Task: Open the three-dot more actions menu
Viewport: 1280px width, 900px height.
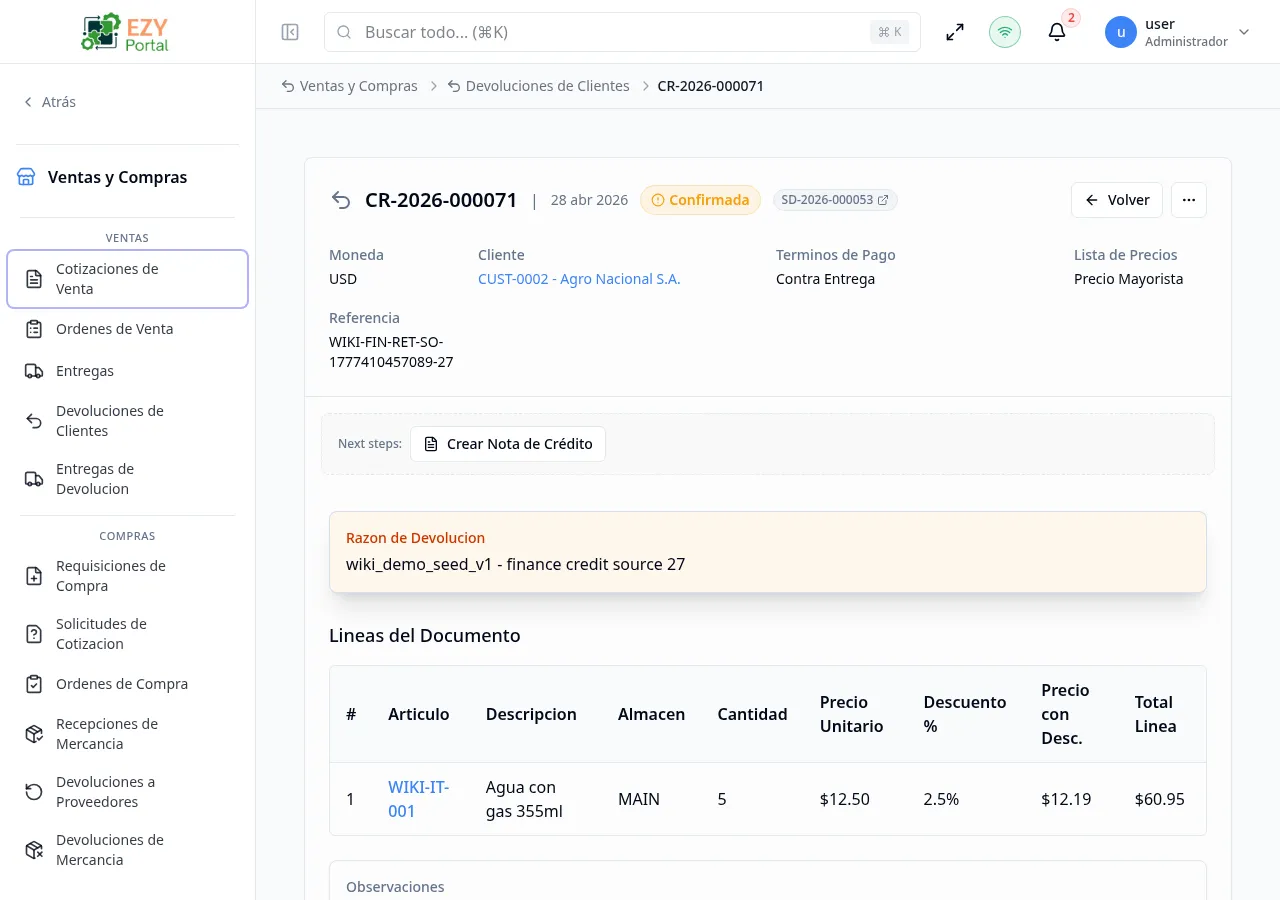Action: tap(1189, 200)
